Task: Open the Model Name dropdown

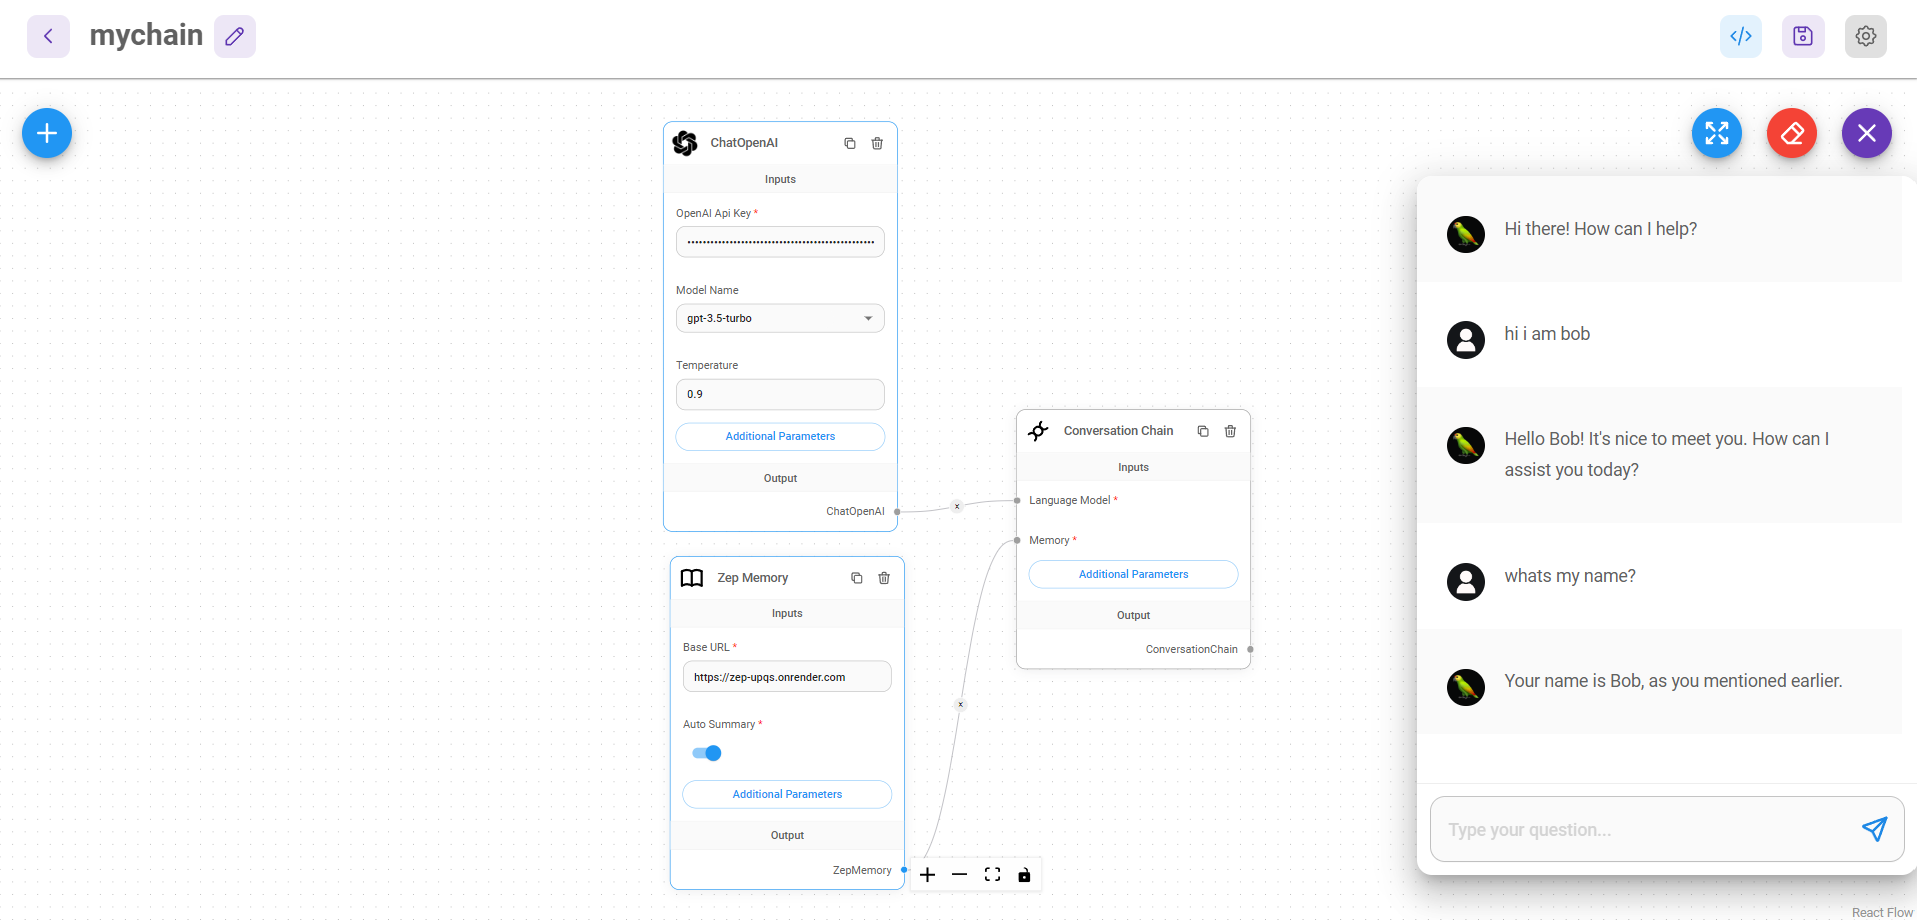Action: pos(780,318)
